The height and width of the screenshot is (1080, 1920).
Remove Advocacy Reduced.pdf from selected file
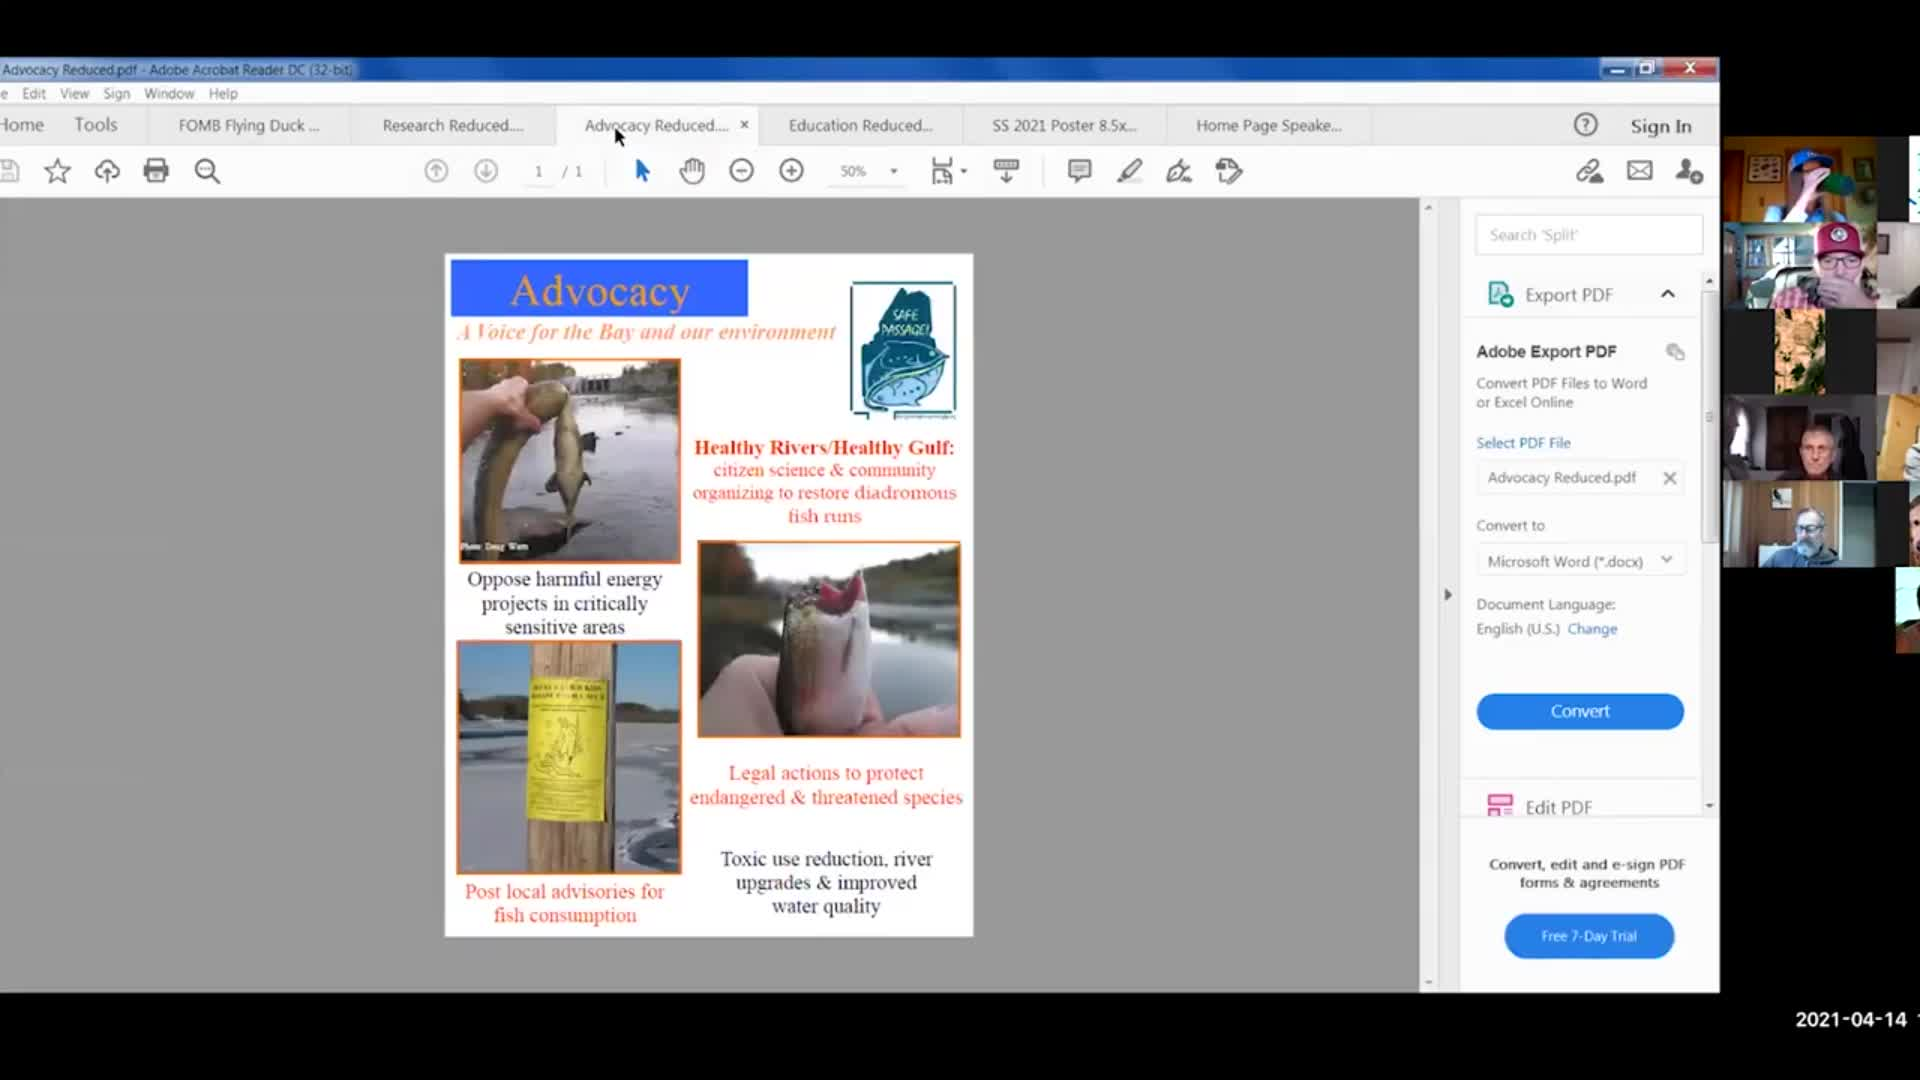coord(1669,478)
